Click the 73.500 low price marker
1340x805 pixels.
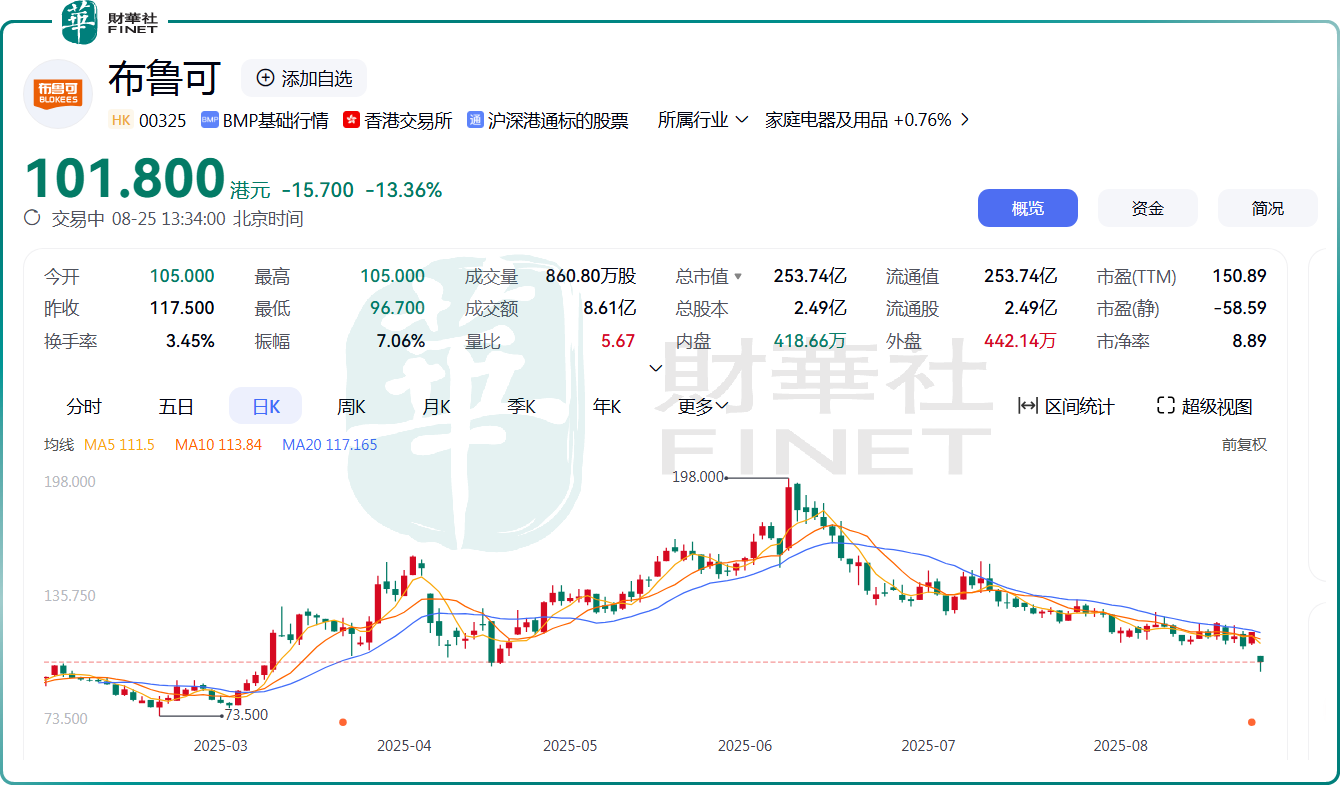246,715
